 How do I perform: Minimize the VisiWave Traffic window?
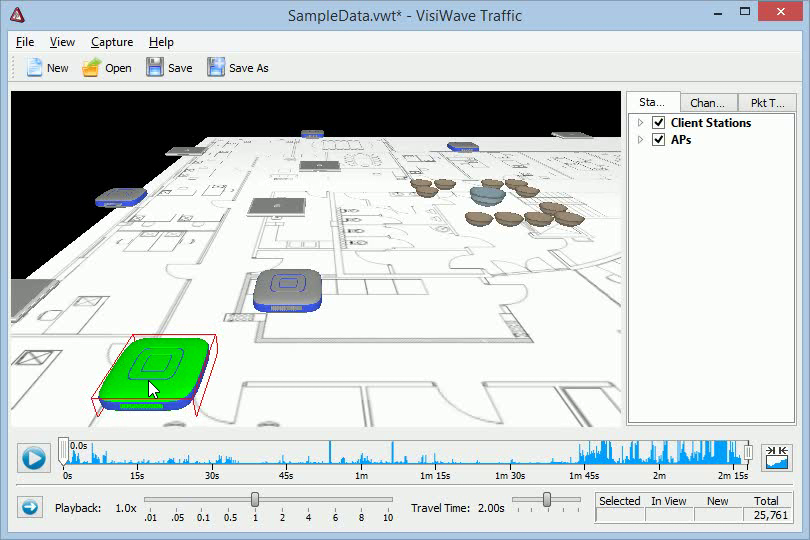(718, 13)
